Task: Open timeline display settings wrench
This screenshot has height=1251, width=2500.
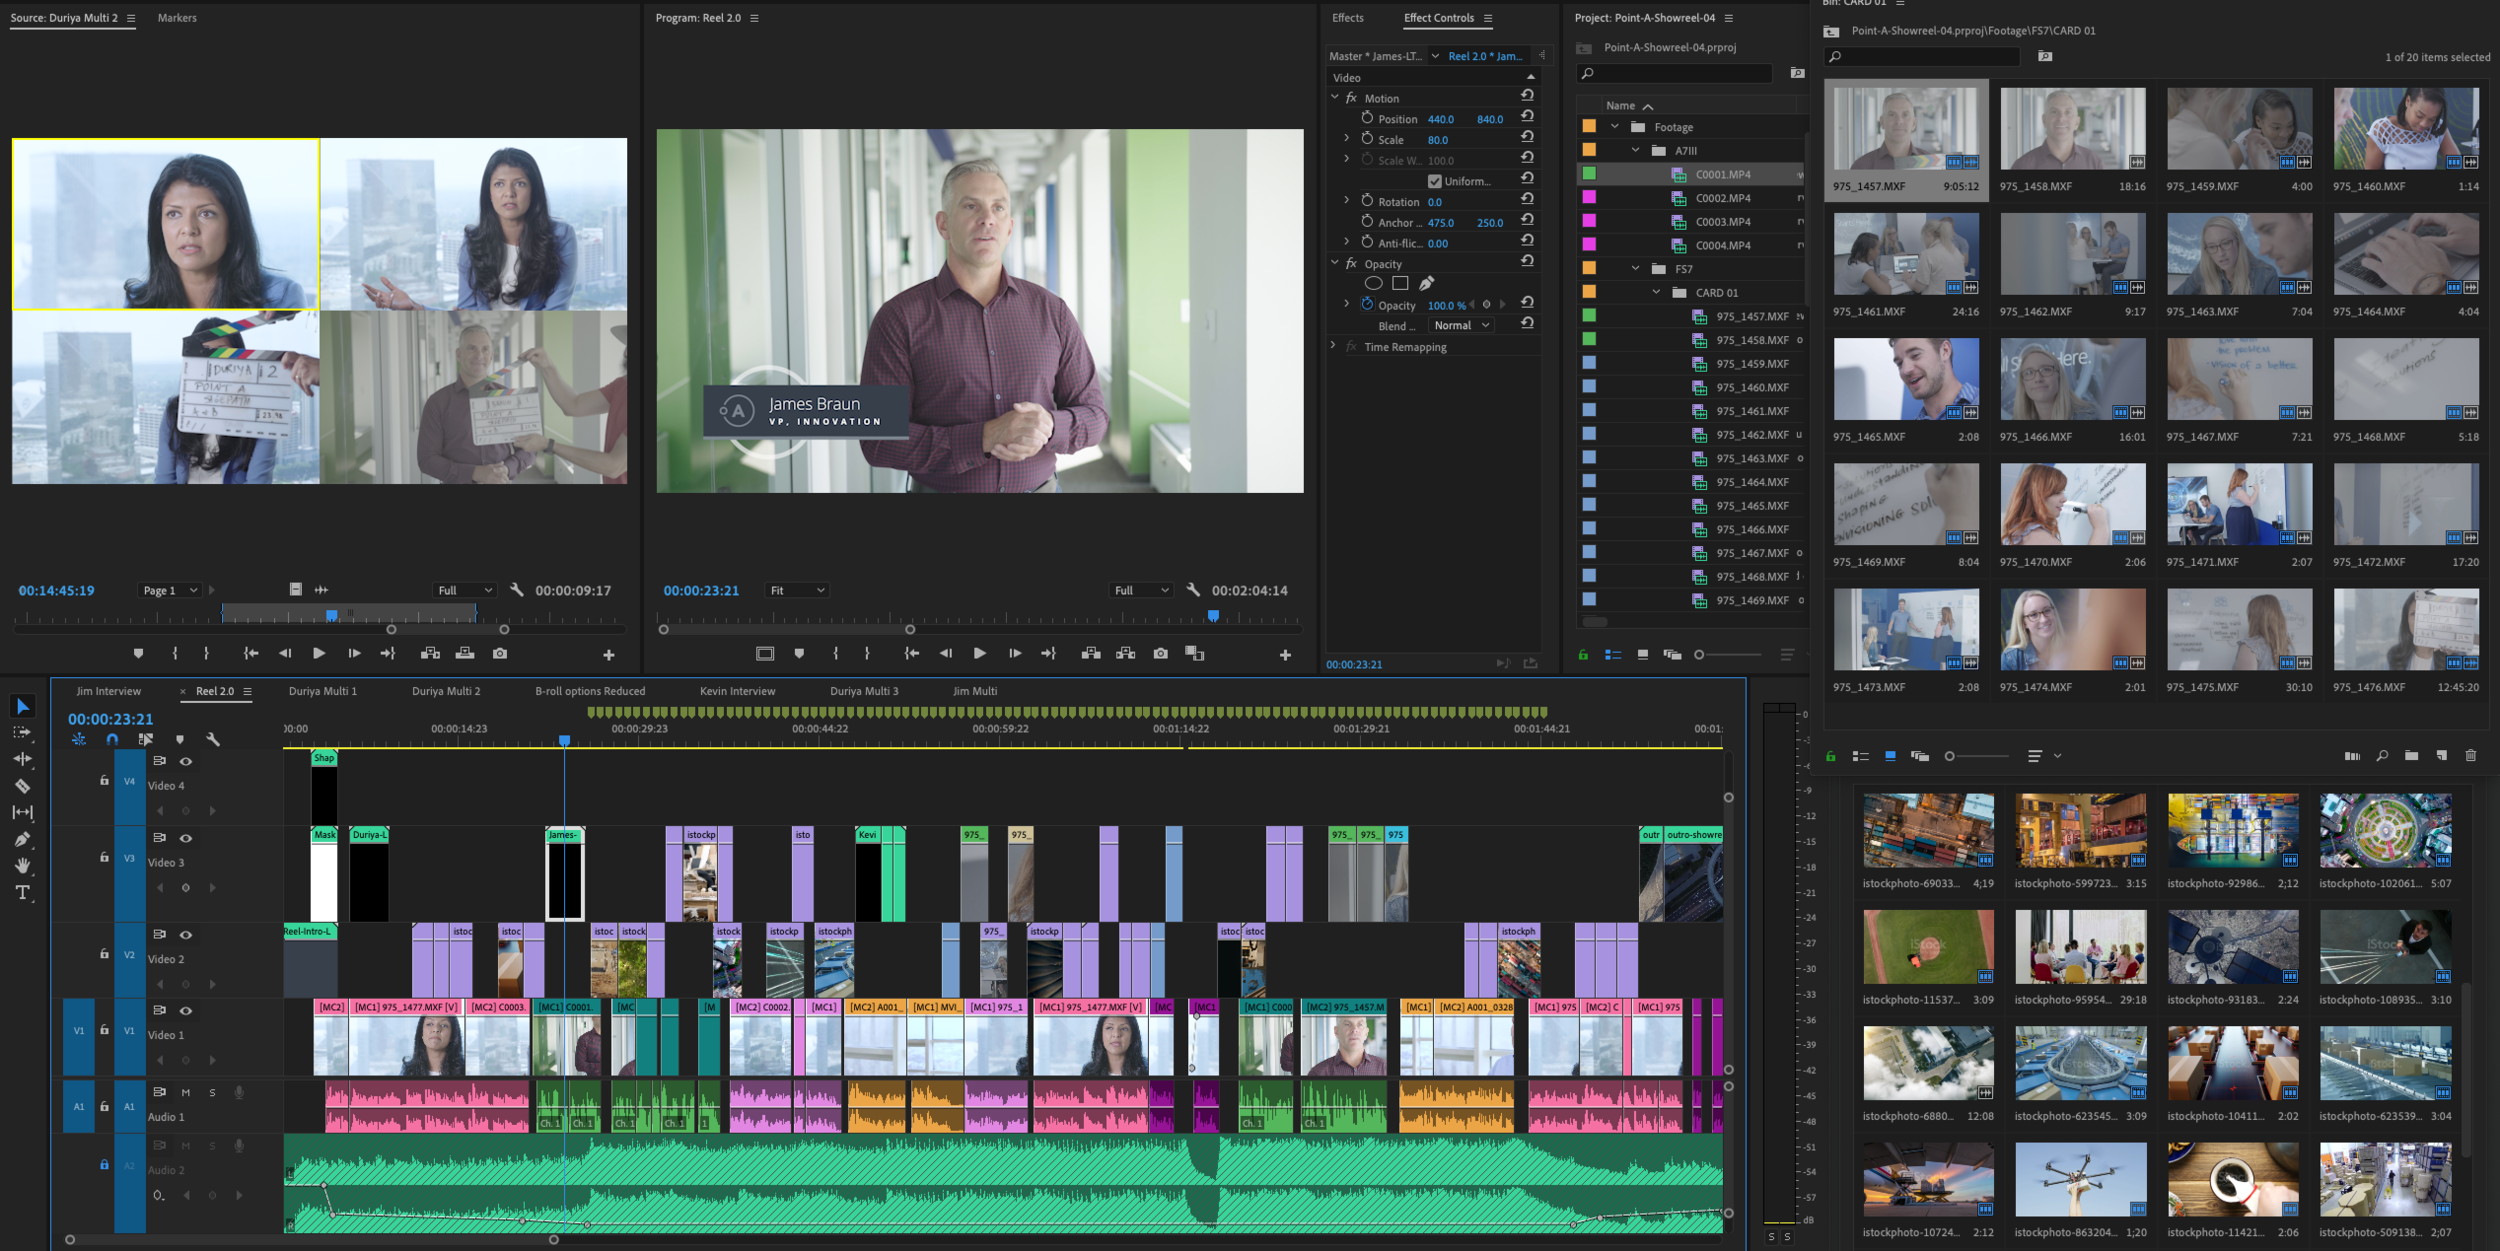Action: click(213, 740)
